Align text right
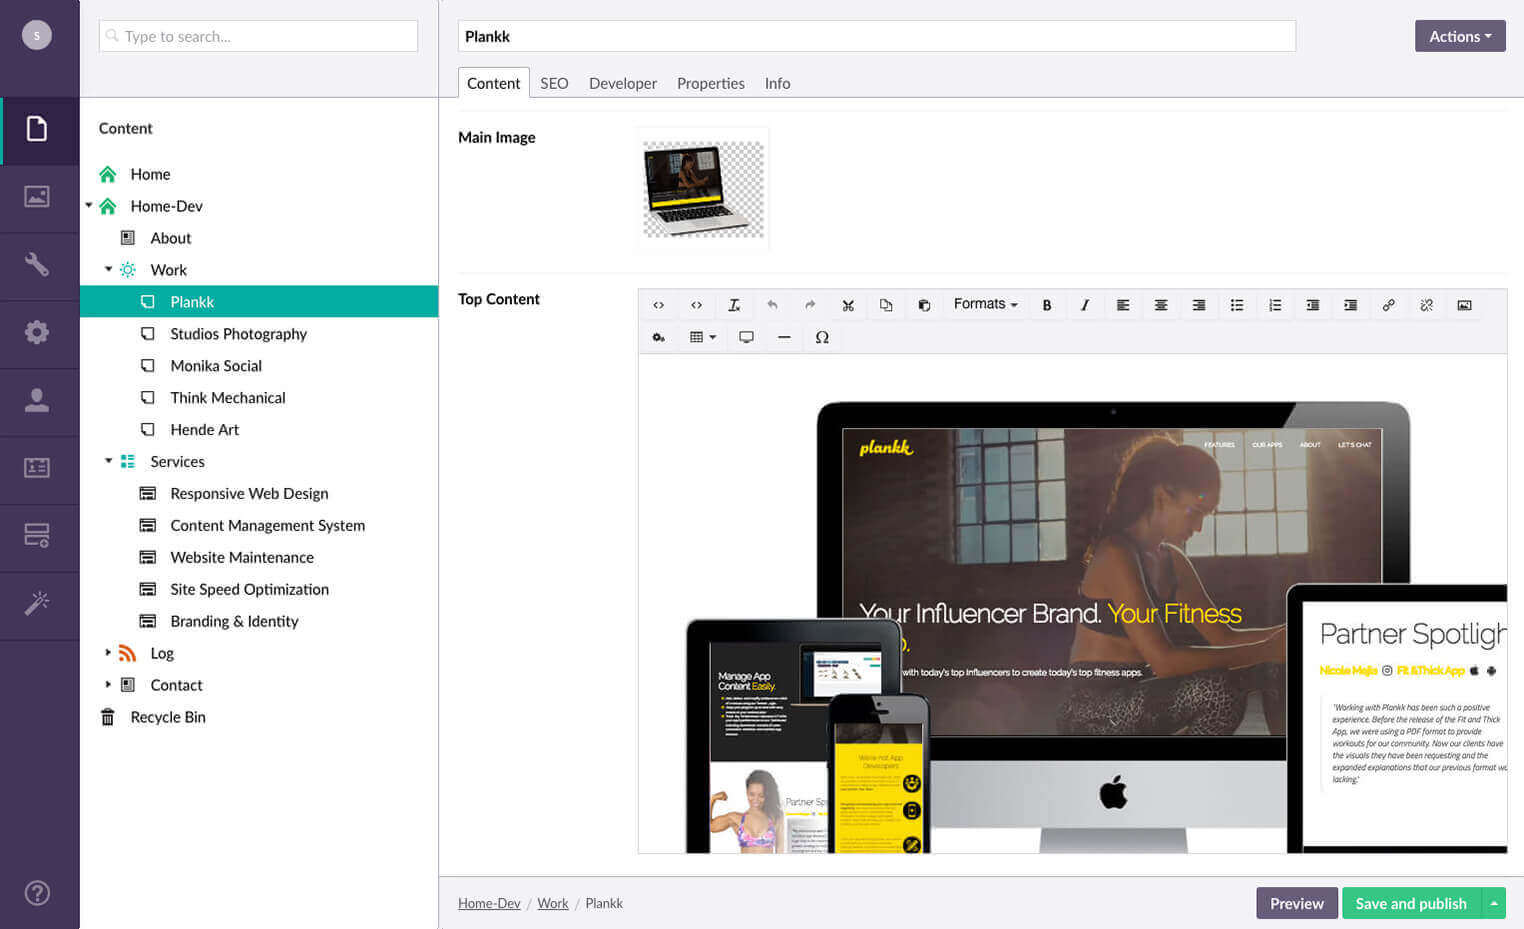Image resolution: width=1524 pixels, height=929 pixels. (1199, 305)
